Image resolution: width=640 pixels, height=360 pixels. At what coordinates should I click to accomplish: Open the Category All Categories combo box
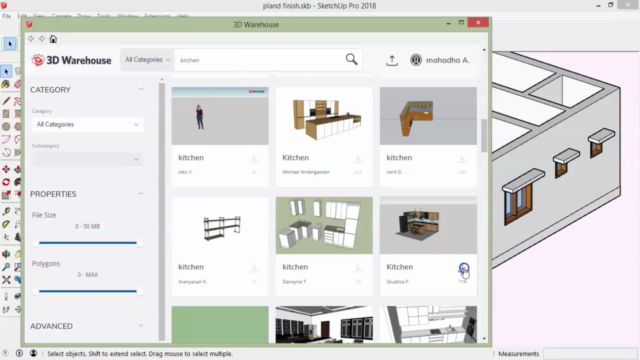[x=87, y=124]
